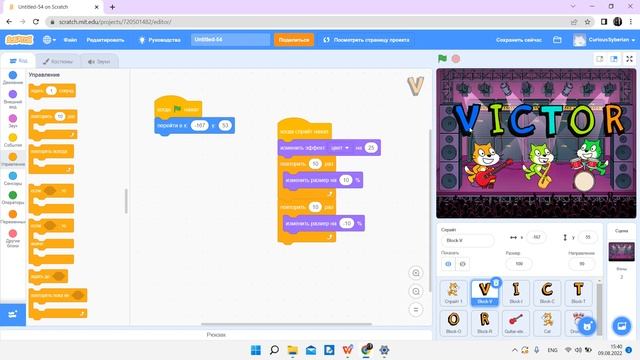The image size is (640, 360).
Task: Open My Stuff folder icon
Action: pyautogui.click(x=557, y=40)
